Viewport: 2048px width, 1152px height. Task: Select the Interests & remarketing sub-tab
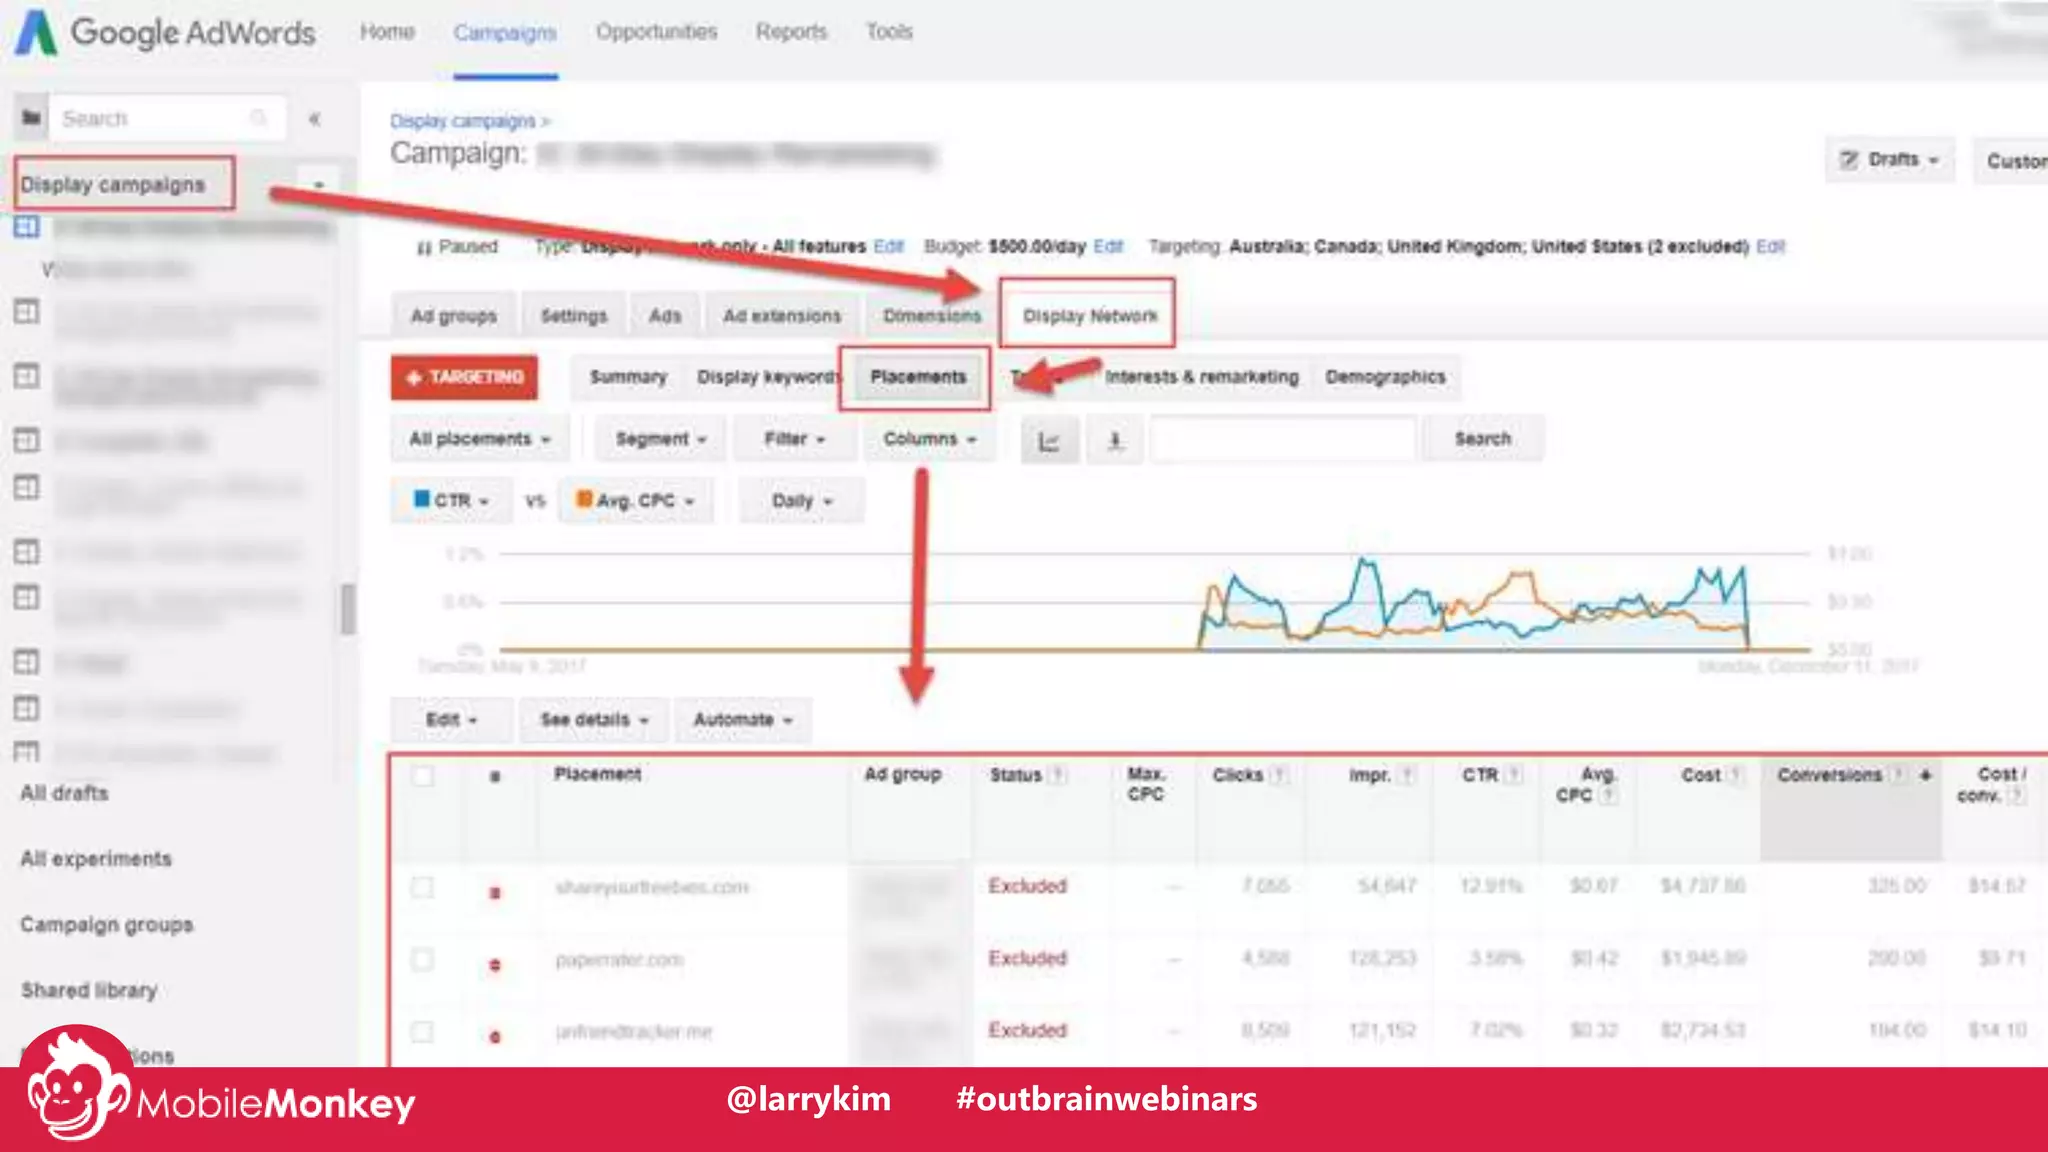click(1201, 377)
